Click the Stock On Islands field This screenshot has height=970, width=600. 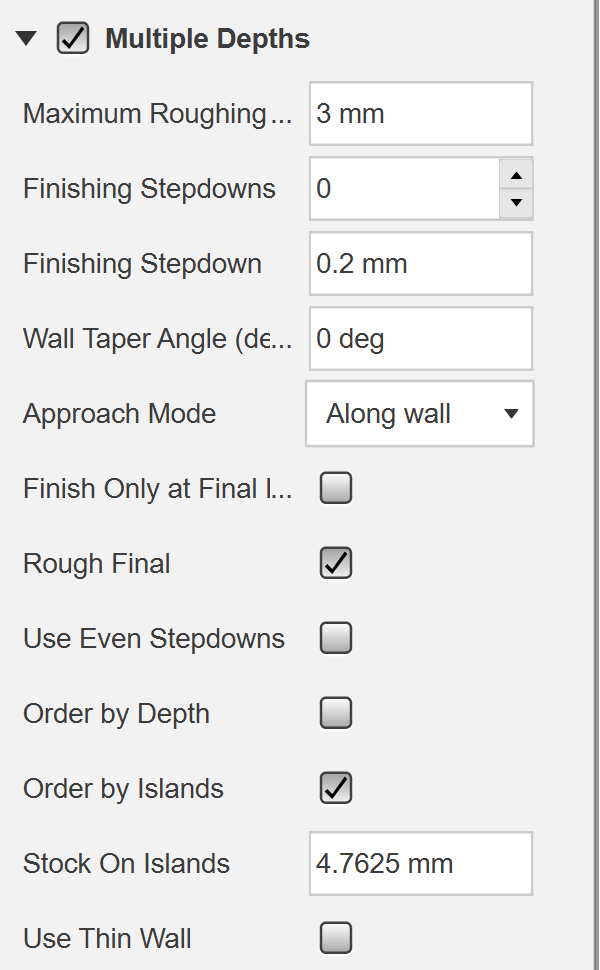tap(420, 864)
